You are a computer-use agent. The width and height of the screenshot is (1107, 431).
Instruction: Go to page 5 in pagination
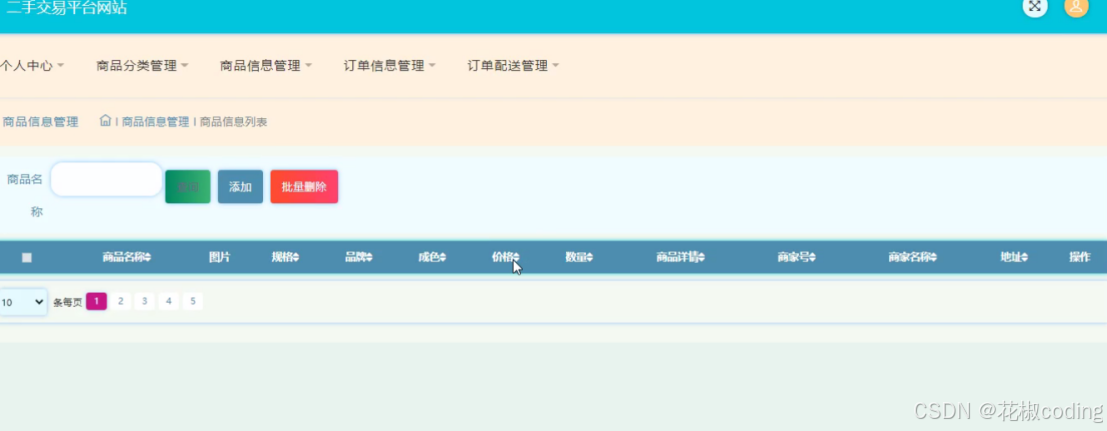click(193, 302)
